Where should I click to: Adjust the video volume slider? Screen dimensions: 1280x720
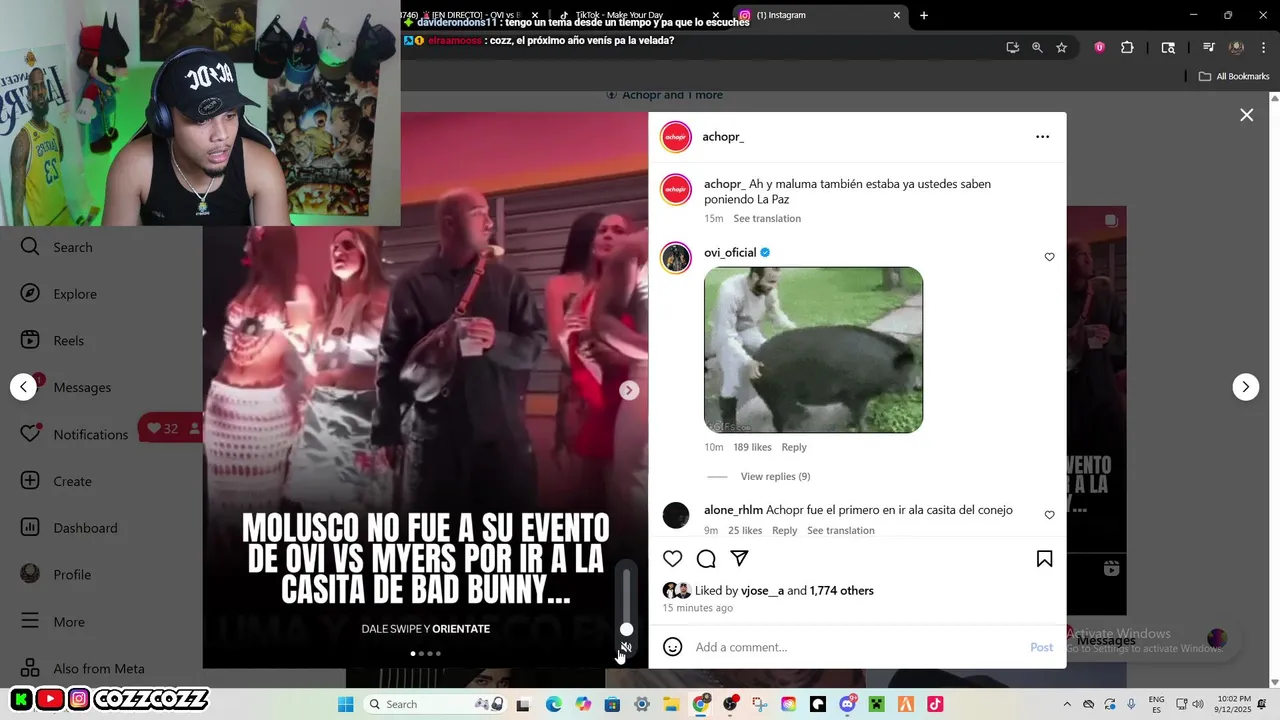pyautogui.click(x=627, y=600)
